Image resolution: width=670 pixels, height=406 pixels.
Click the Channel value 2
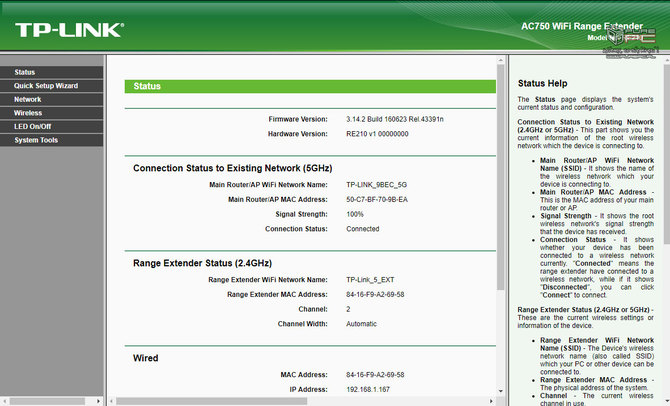[x=348, y=309]
